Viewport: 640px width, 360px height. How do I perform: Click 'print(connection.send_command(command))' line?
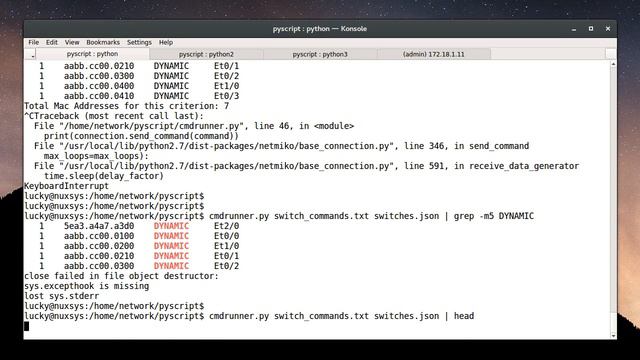(x=141, y=136)
